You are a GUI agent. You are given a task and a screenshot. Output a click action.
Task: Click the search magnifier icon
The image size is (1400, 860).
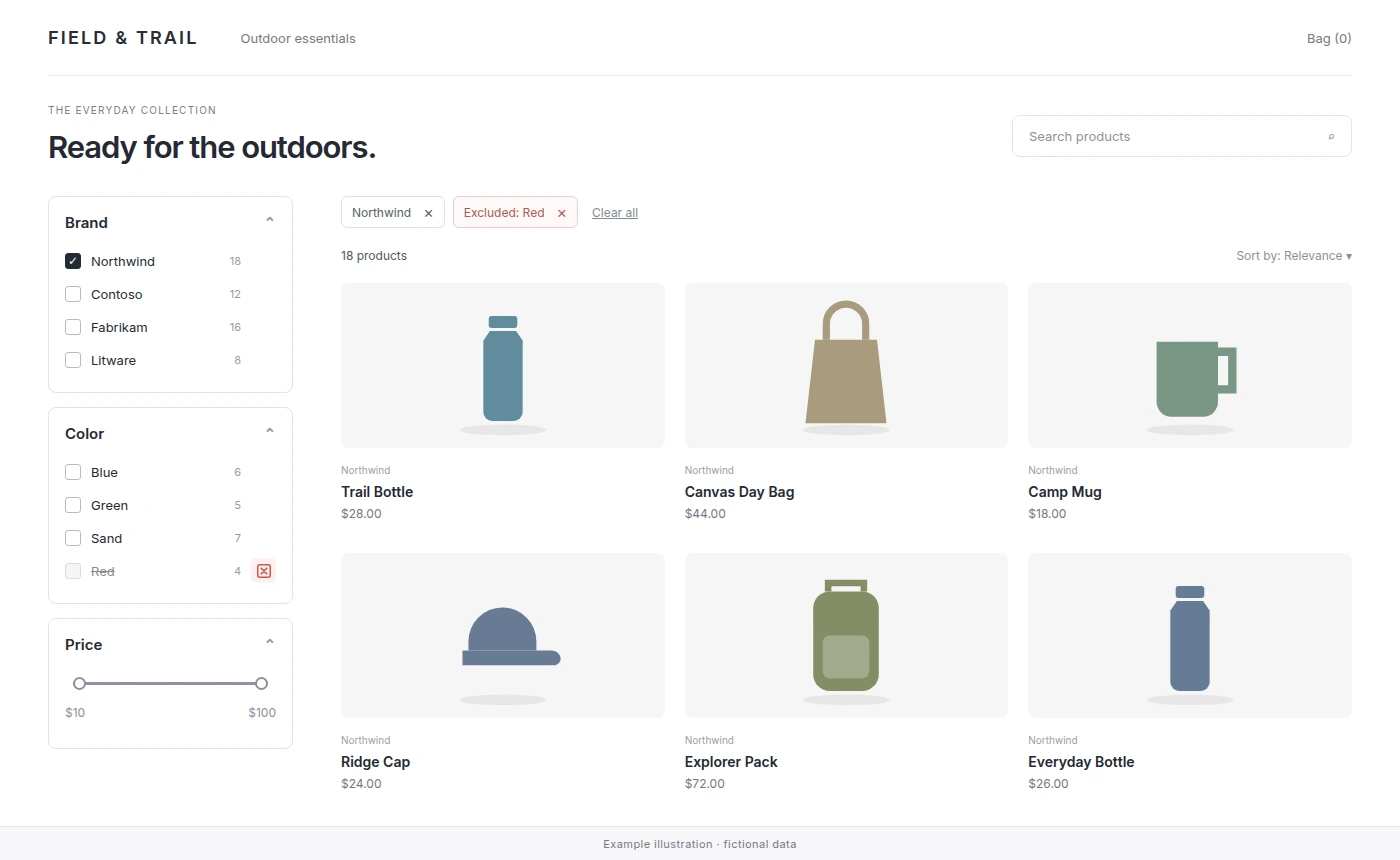[1331, 137]
